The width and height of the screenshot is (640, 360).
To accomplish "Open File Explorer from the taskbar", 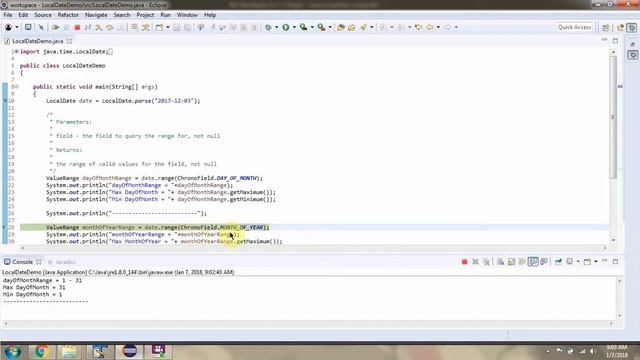I will [x=69, y=351].
